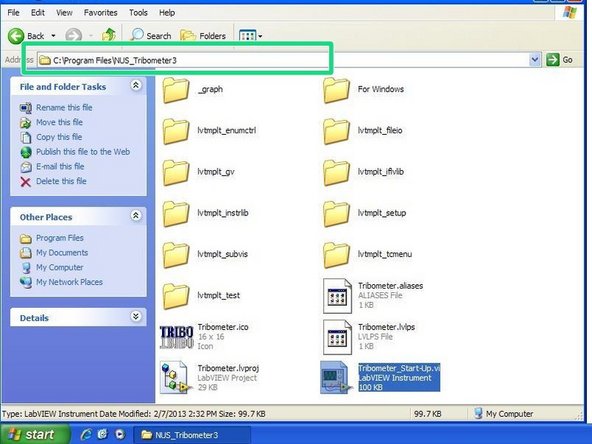Image resolution: width=592 pixels, height=444 pixels.
Task: Click the NUS_Tribometer3 taskbar button
Action: tap(192, 435)
